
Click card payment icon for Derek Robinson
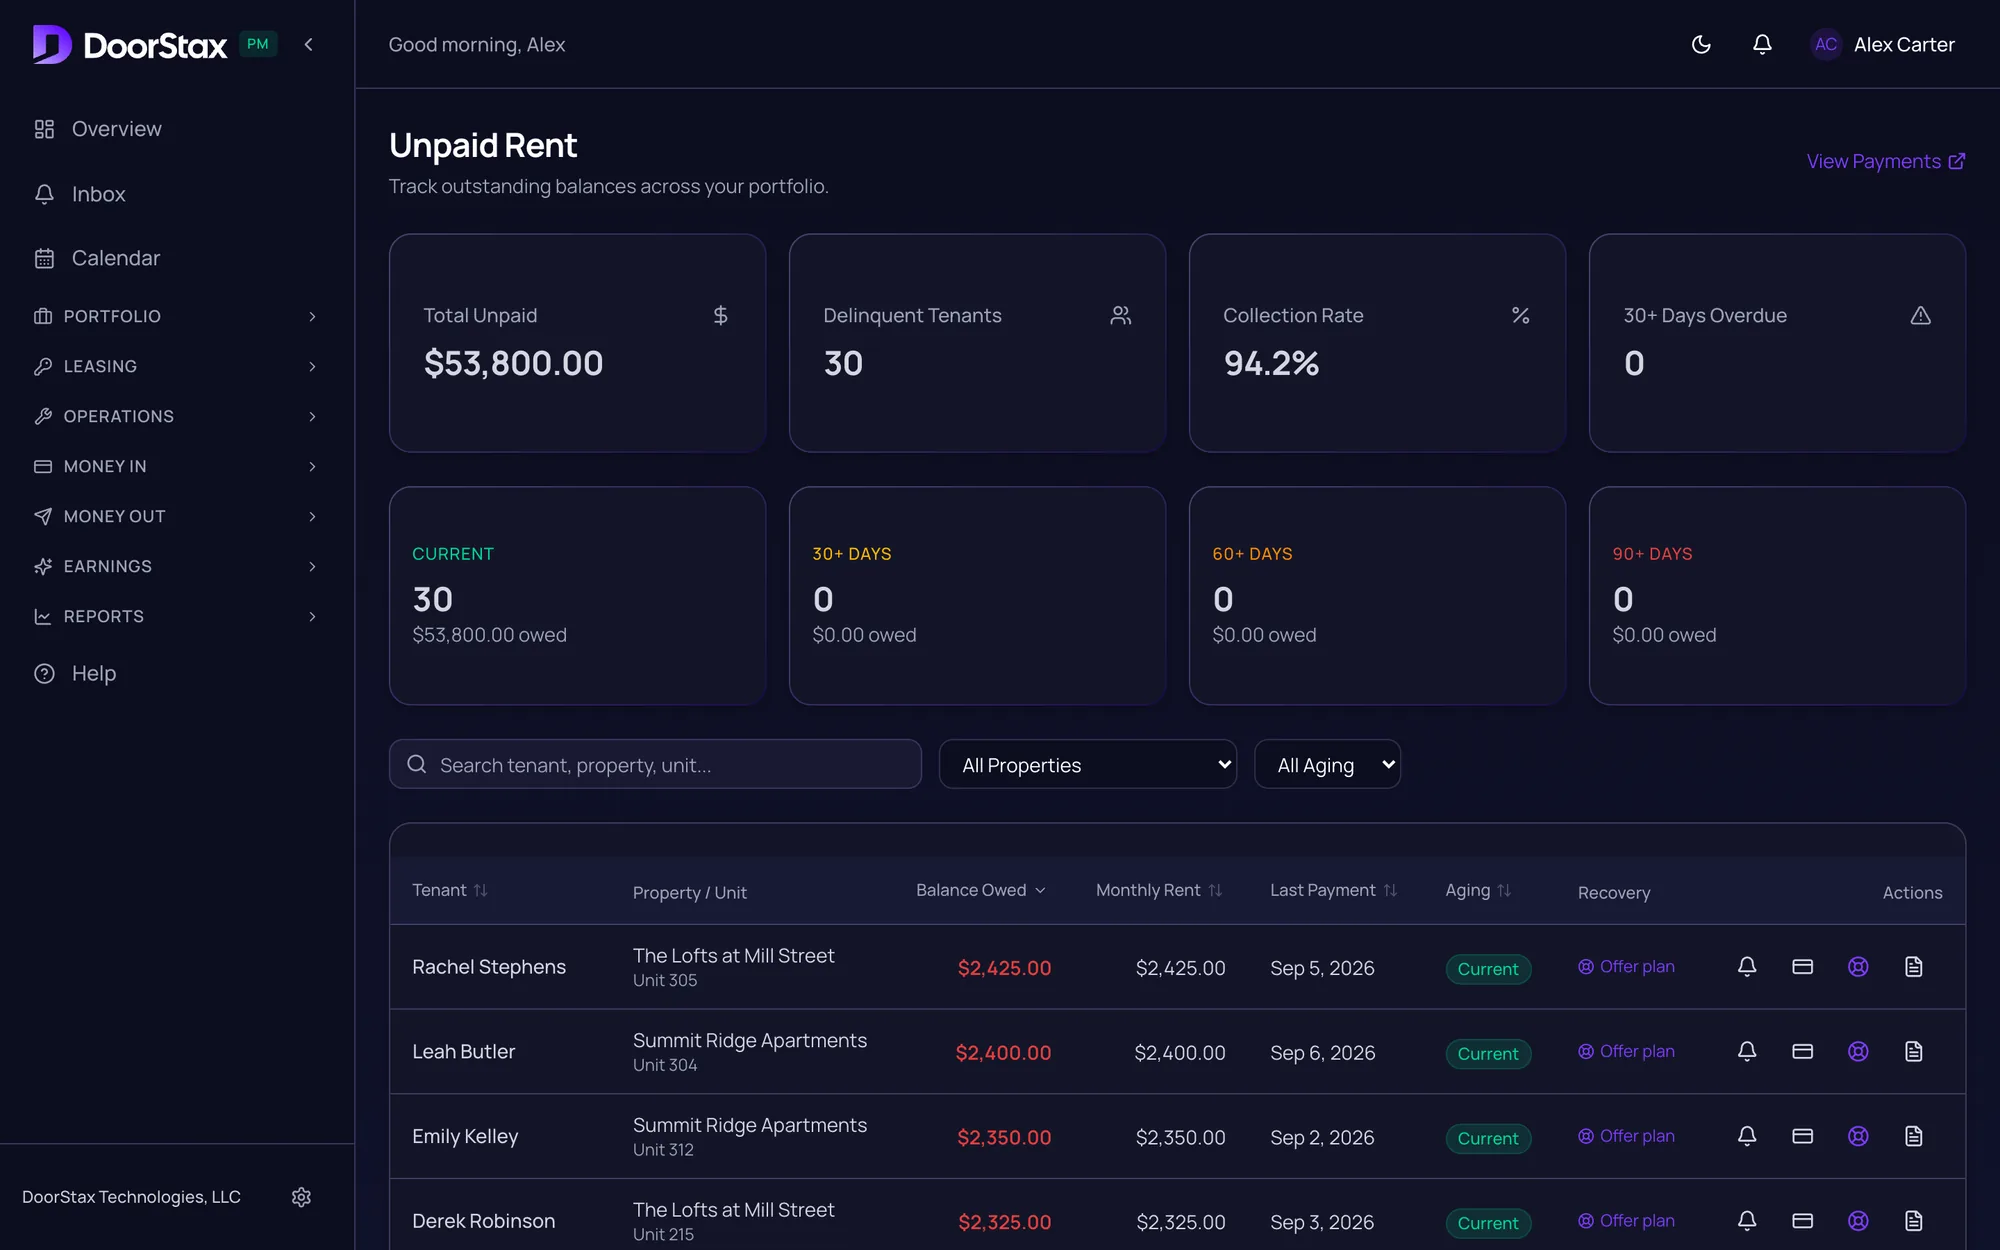(1803, 1221)
